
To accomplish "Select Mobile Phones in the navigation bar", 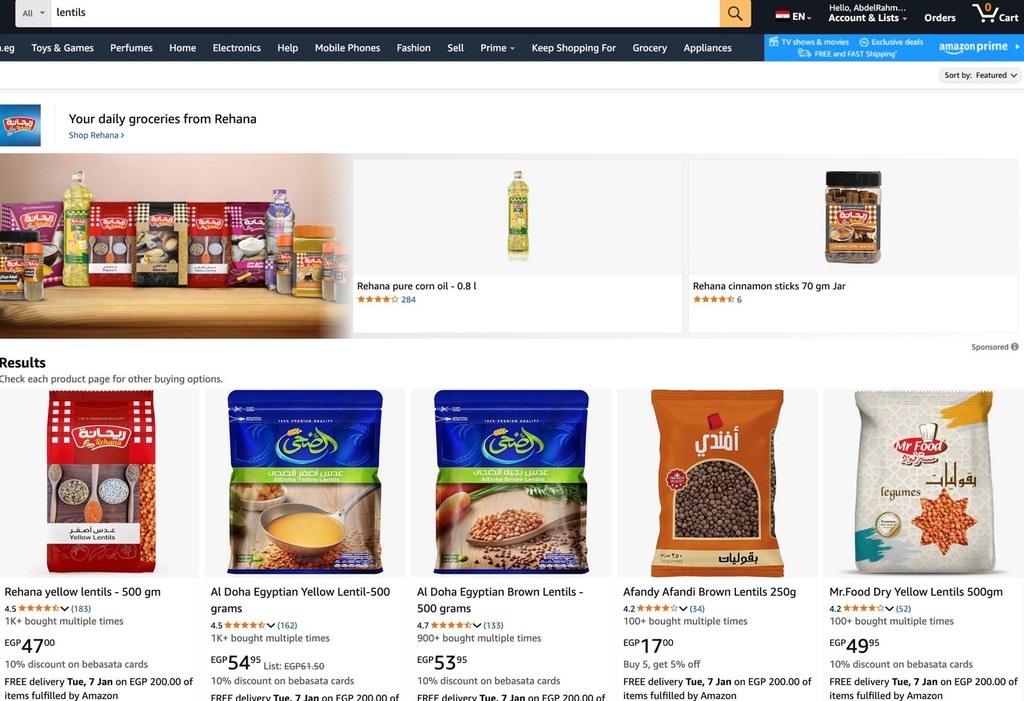I will tap(347, 48).
